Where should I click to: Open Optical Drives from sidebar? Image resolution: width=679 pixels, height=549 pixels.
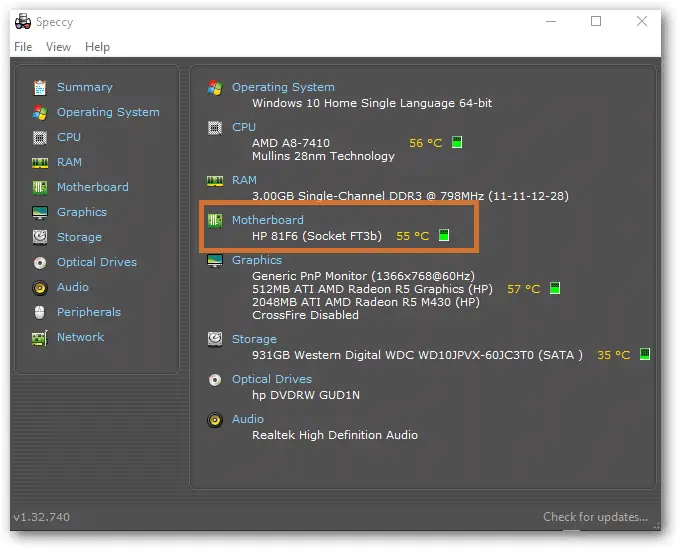pos(97,262)
